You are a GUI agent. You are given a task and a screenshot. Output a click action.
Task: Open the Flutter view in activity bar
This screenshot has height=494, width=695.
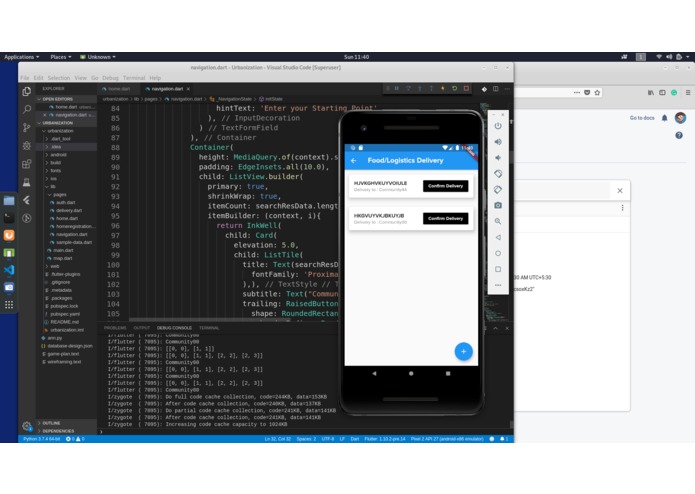[27, 200]
